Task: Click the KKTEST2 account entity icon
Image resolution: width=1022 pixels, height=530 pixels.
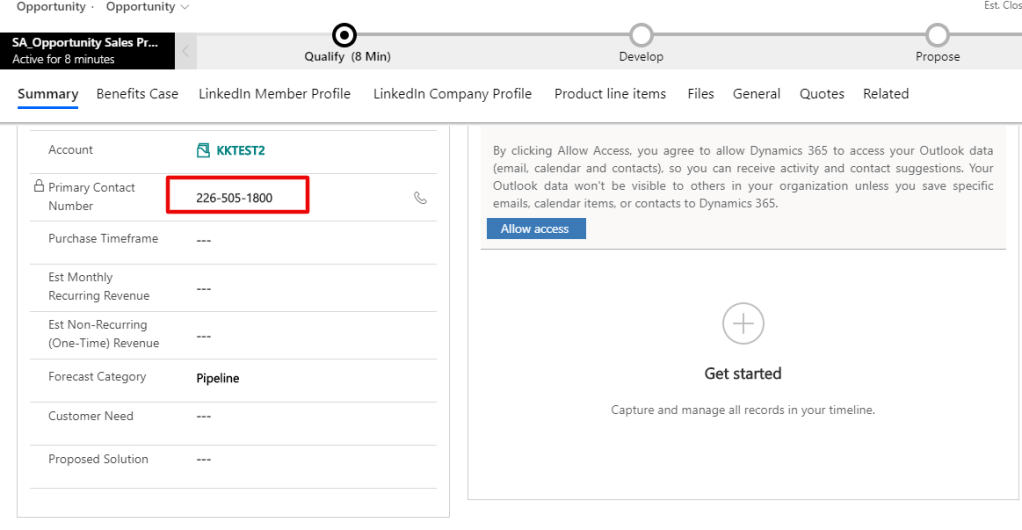Action: (x=203, y=151)
